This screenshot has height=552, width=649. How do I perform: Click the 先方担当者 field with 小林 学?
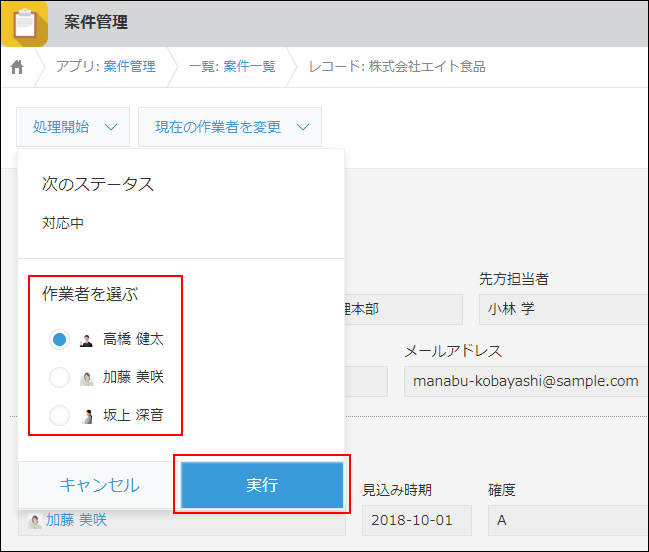point(563,309)
